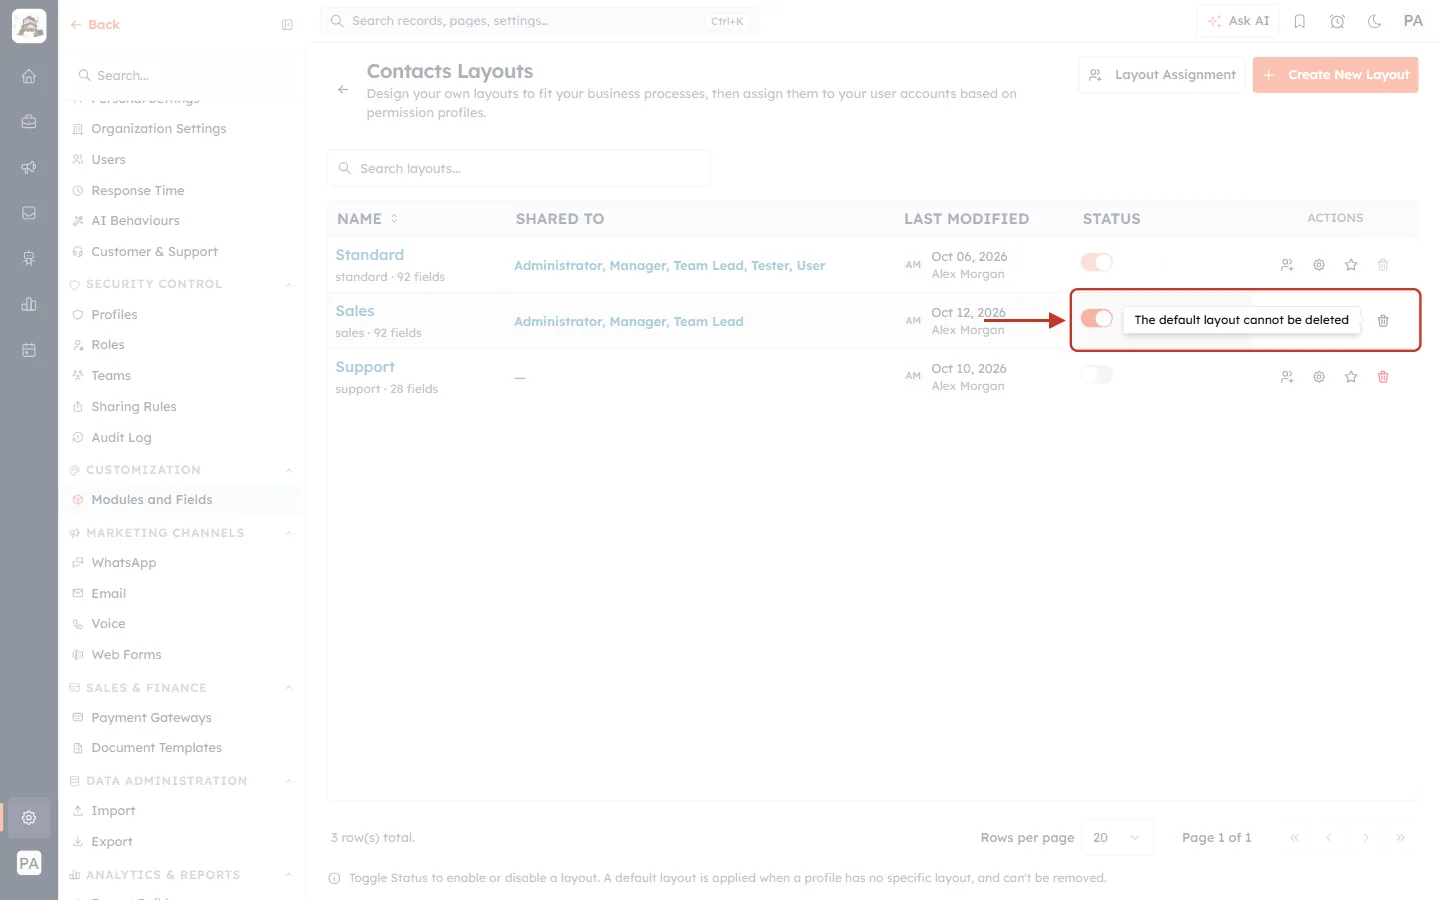Open reminders alarm clock icon
The width and height of the screenshot is (1440, 900).
click(x=1337, y=21)
